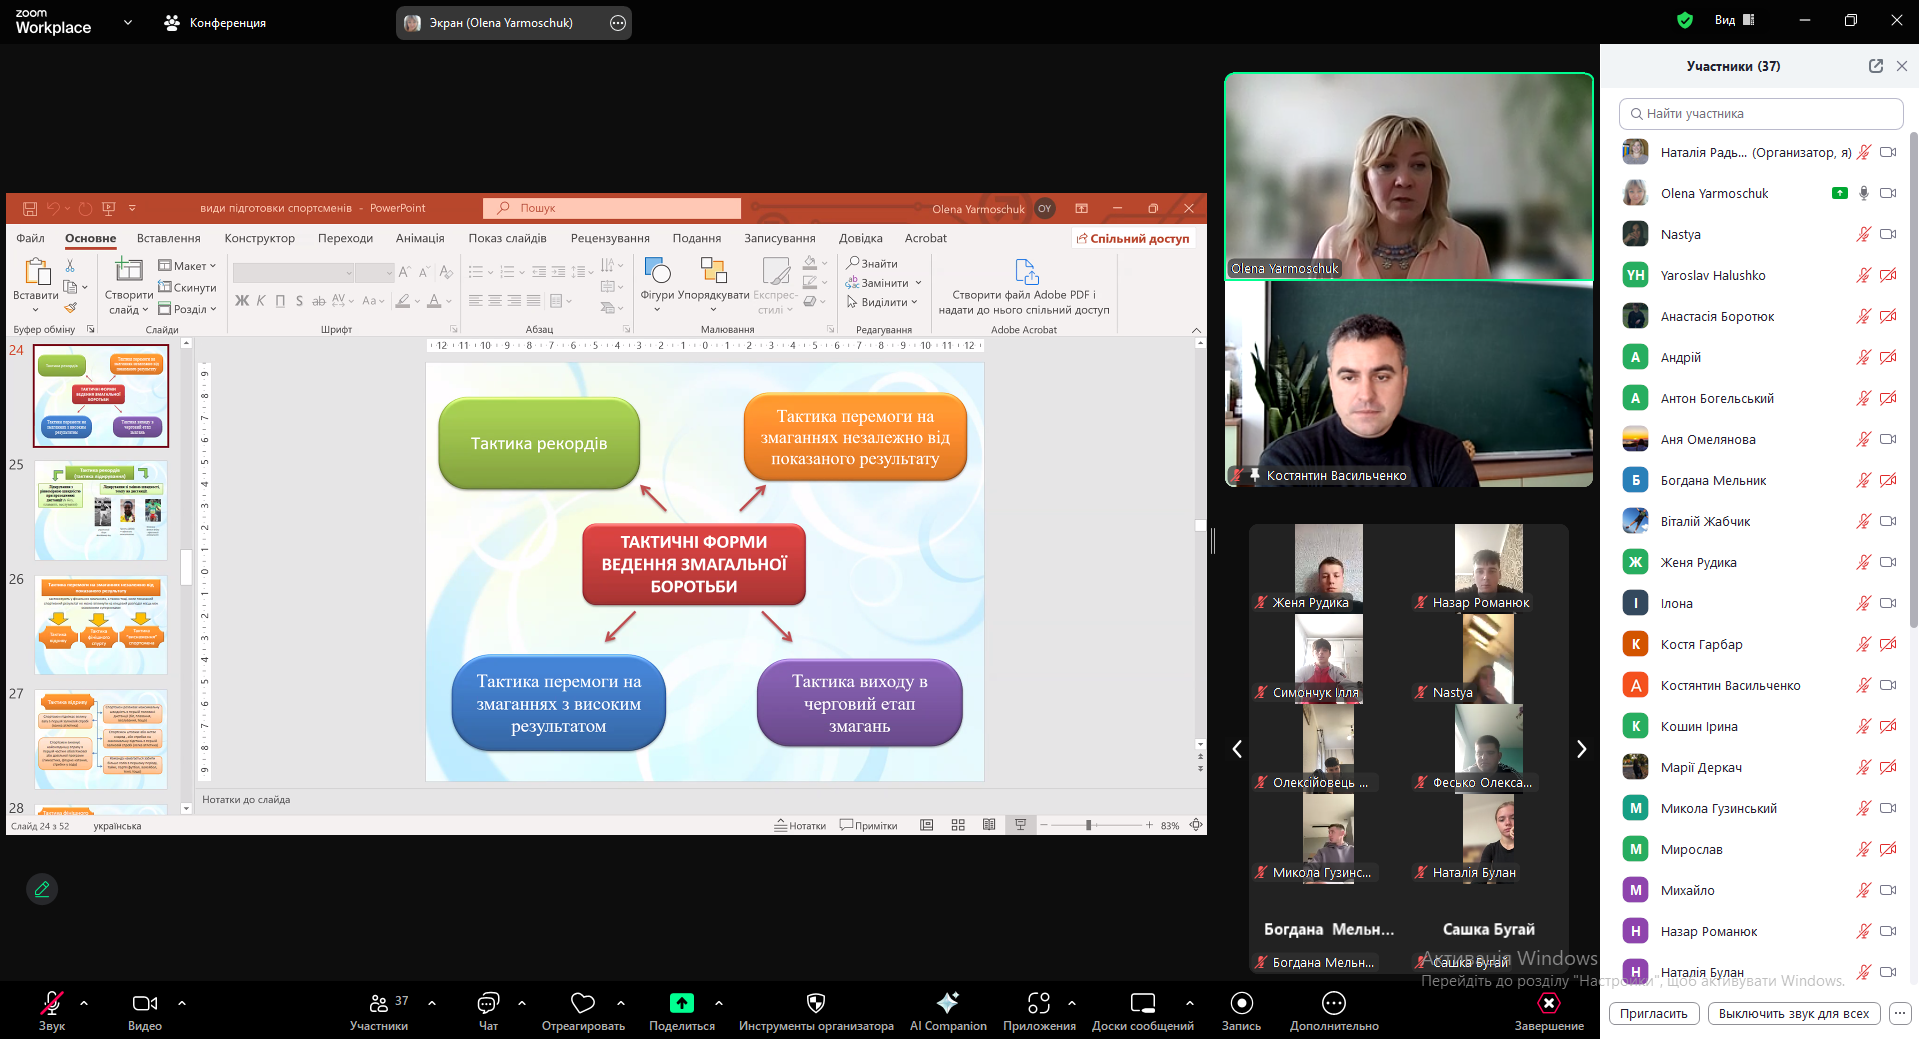Open AI Companion

(947, 1003)
